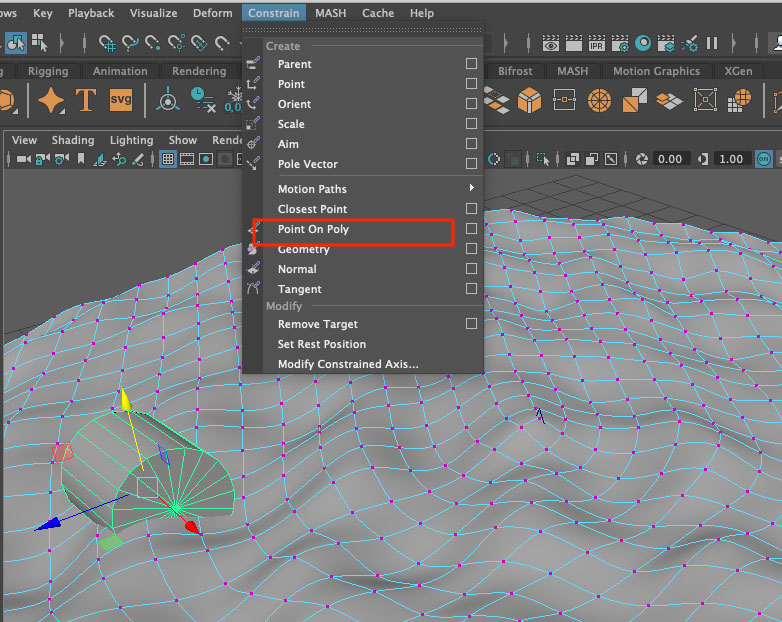Toggle Snap to Projected Center magnet
Screen dimensions: 782x622
coord(177,44)
